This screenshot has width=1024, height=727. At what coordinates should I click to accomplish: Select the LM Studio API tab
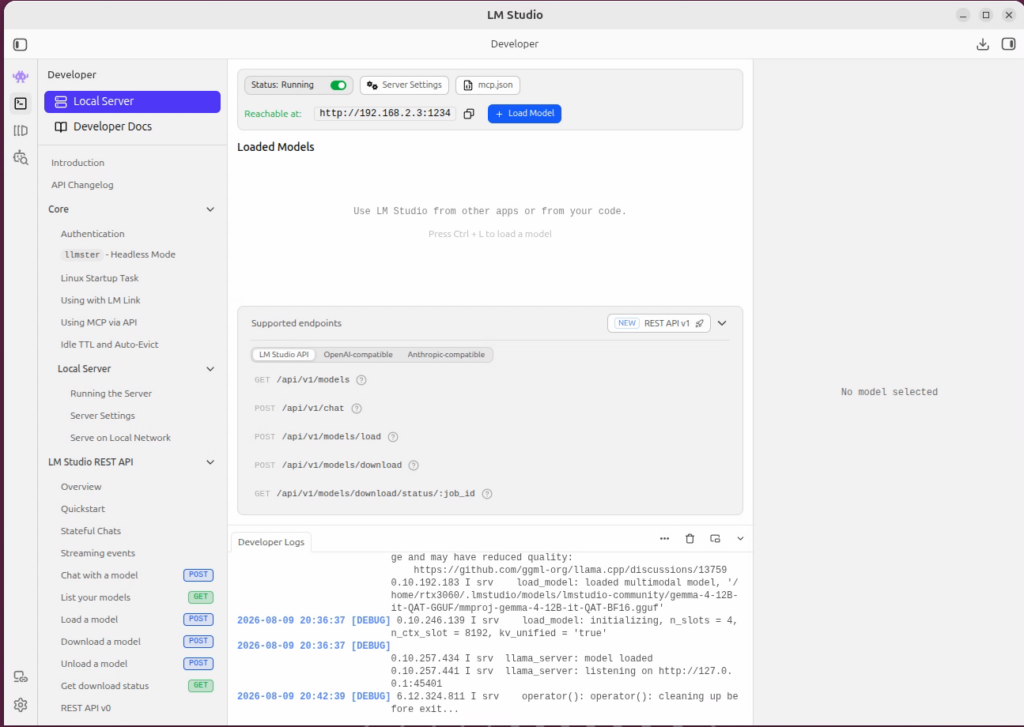[284, 355]
